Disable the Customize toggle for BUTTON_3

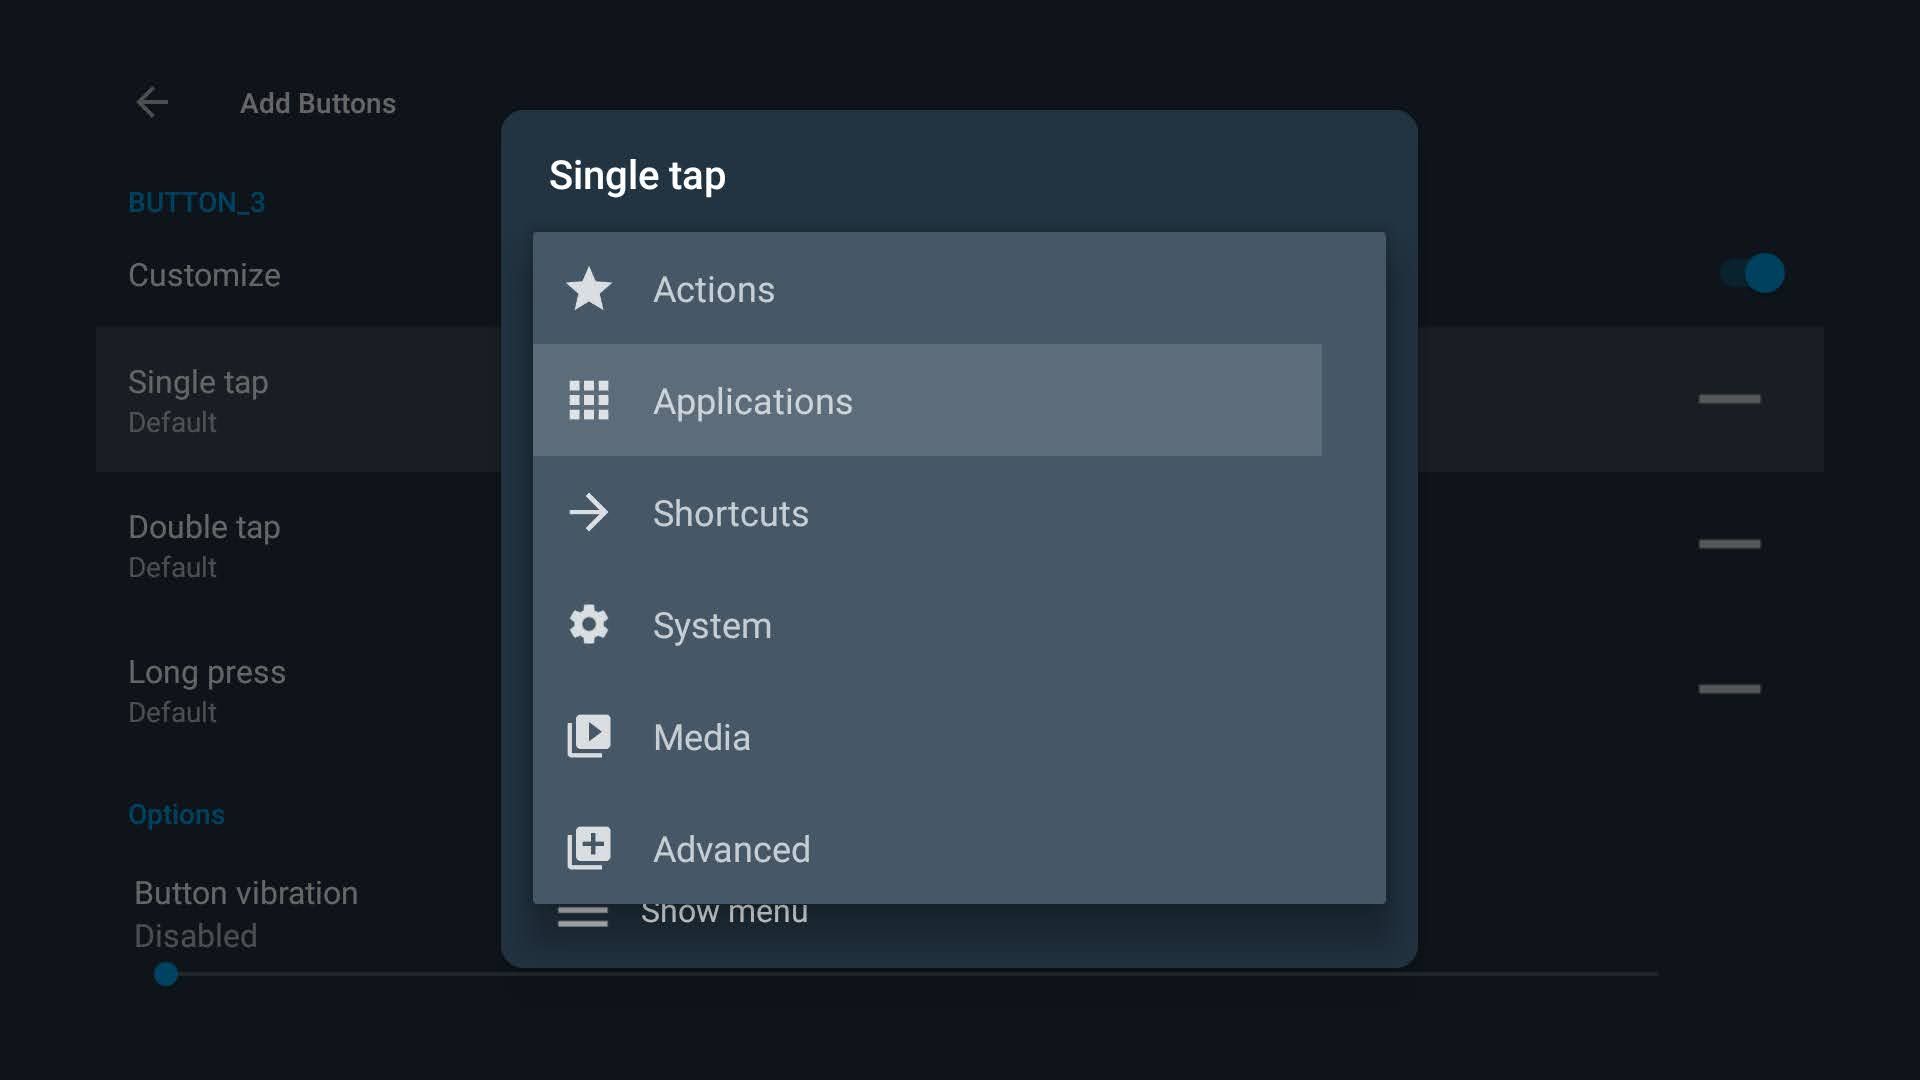(1752, 273)
